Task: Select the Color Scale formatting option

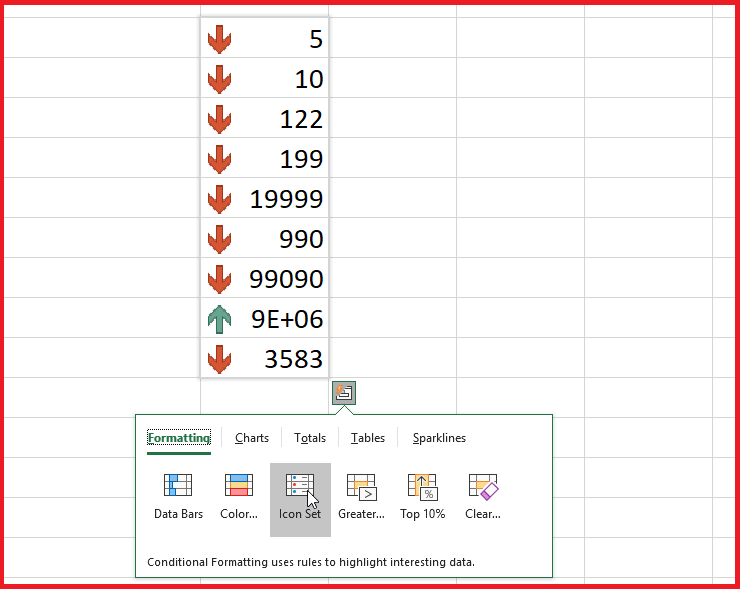Action: (239, 487)
